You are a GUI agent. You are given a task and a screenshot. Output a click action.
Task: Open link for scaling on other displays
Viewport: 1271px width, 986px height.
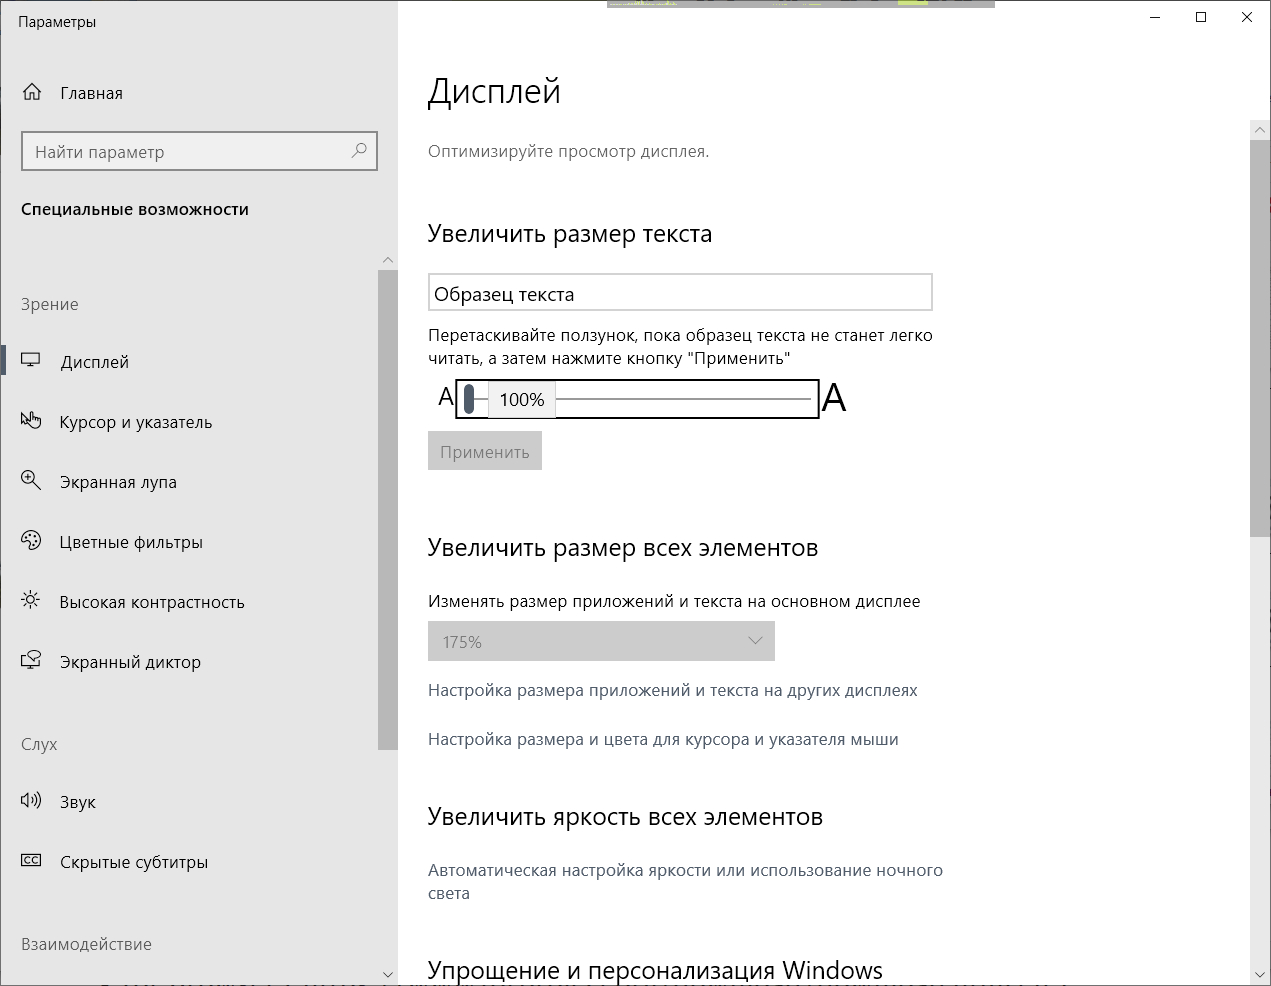point(673,690)
